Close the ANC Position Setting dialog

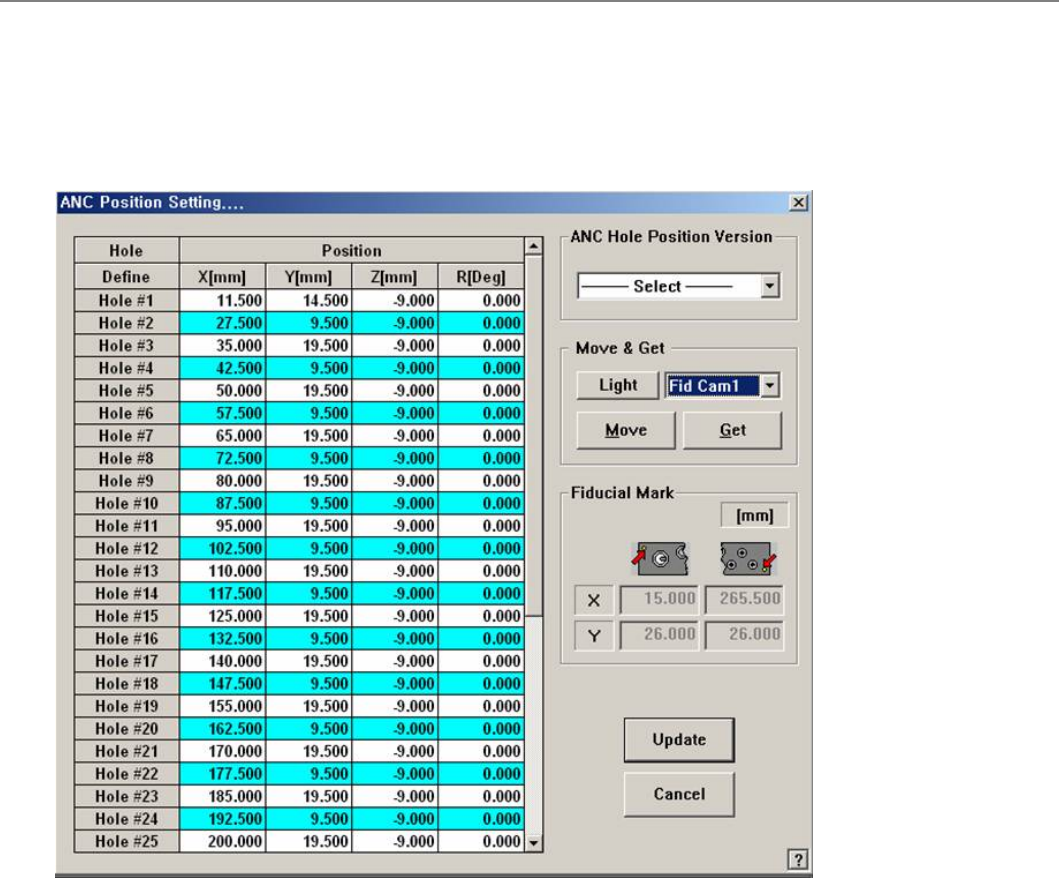pyautogui.click(x=798, y=203)
